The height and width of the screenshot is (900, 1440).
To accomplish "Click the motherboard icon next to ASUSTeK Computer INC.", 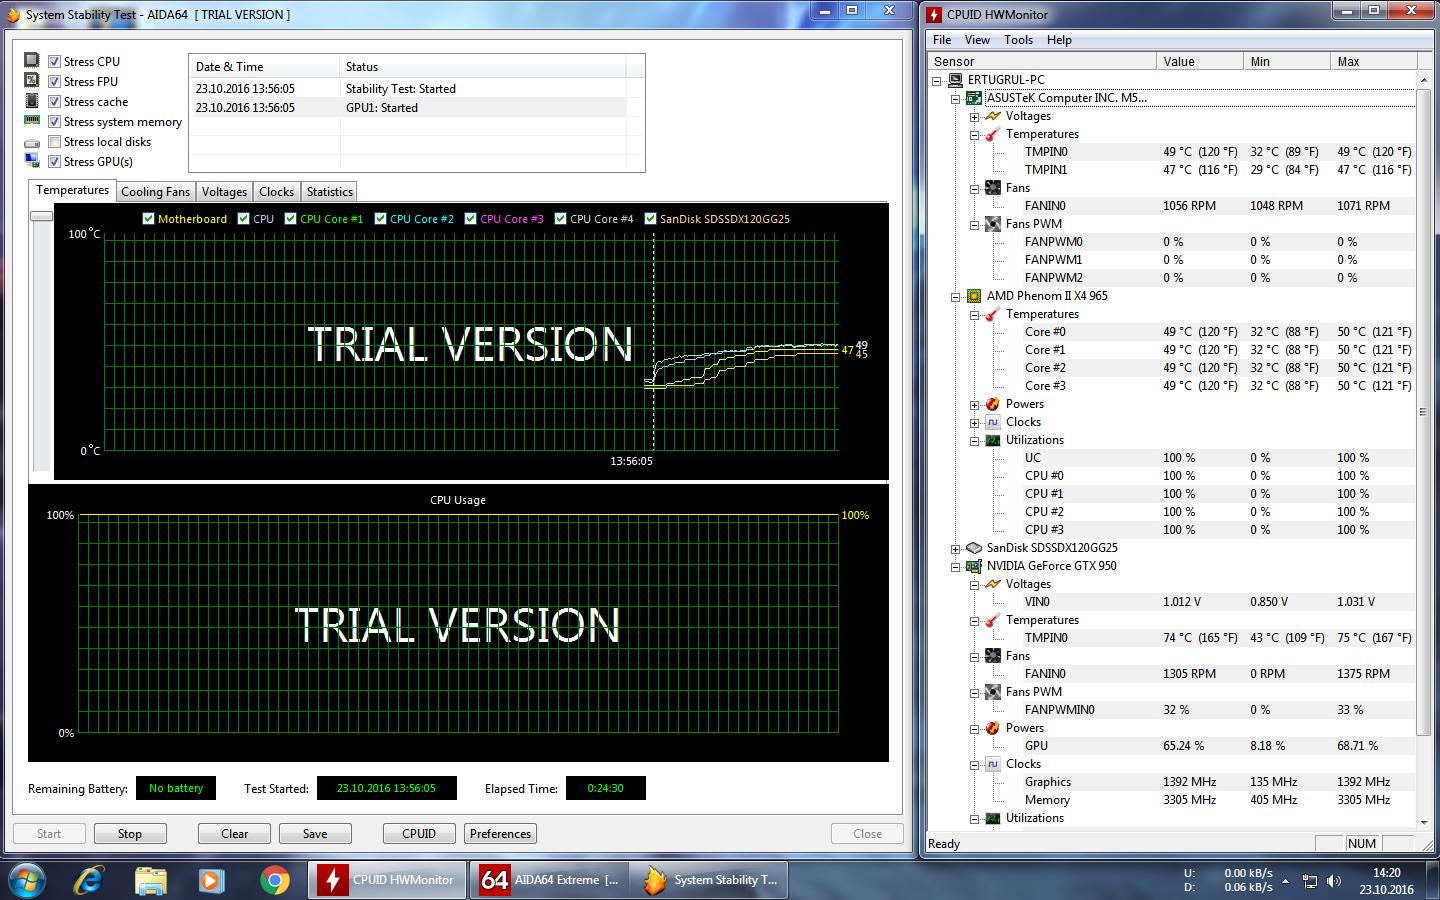I will [974, 98].
